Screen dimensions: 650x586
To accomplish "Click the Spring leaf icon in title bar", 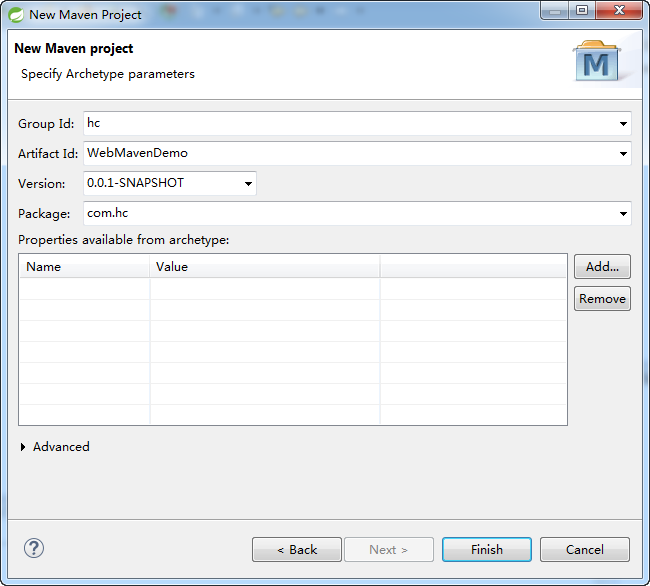I will (x=16, y=15).
